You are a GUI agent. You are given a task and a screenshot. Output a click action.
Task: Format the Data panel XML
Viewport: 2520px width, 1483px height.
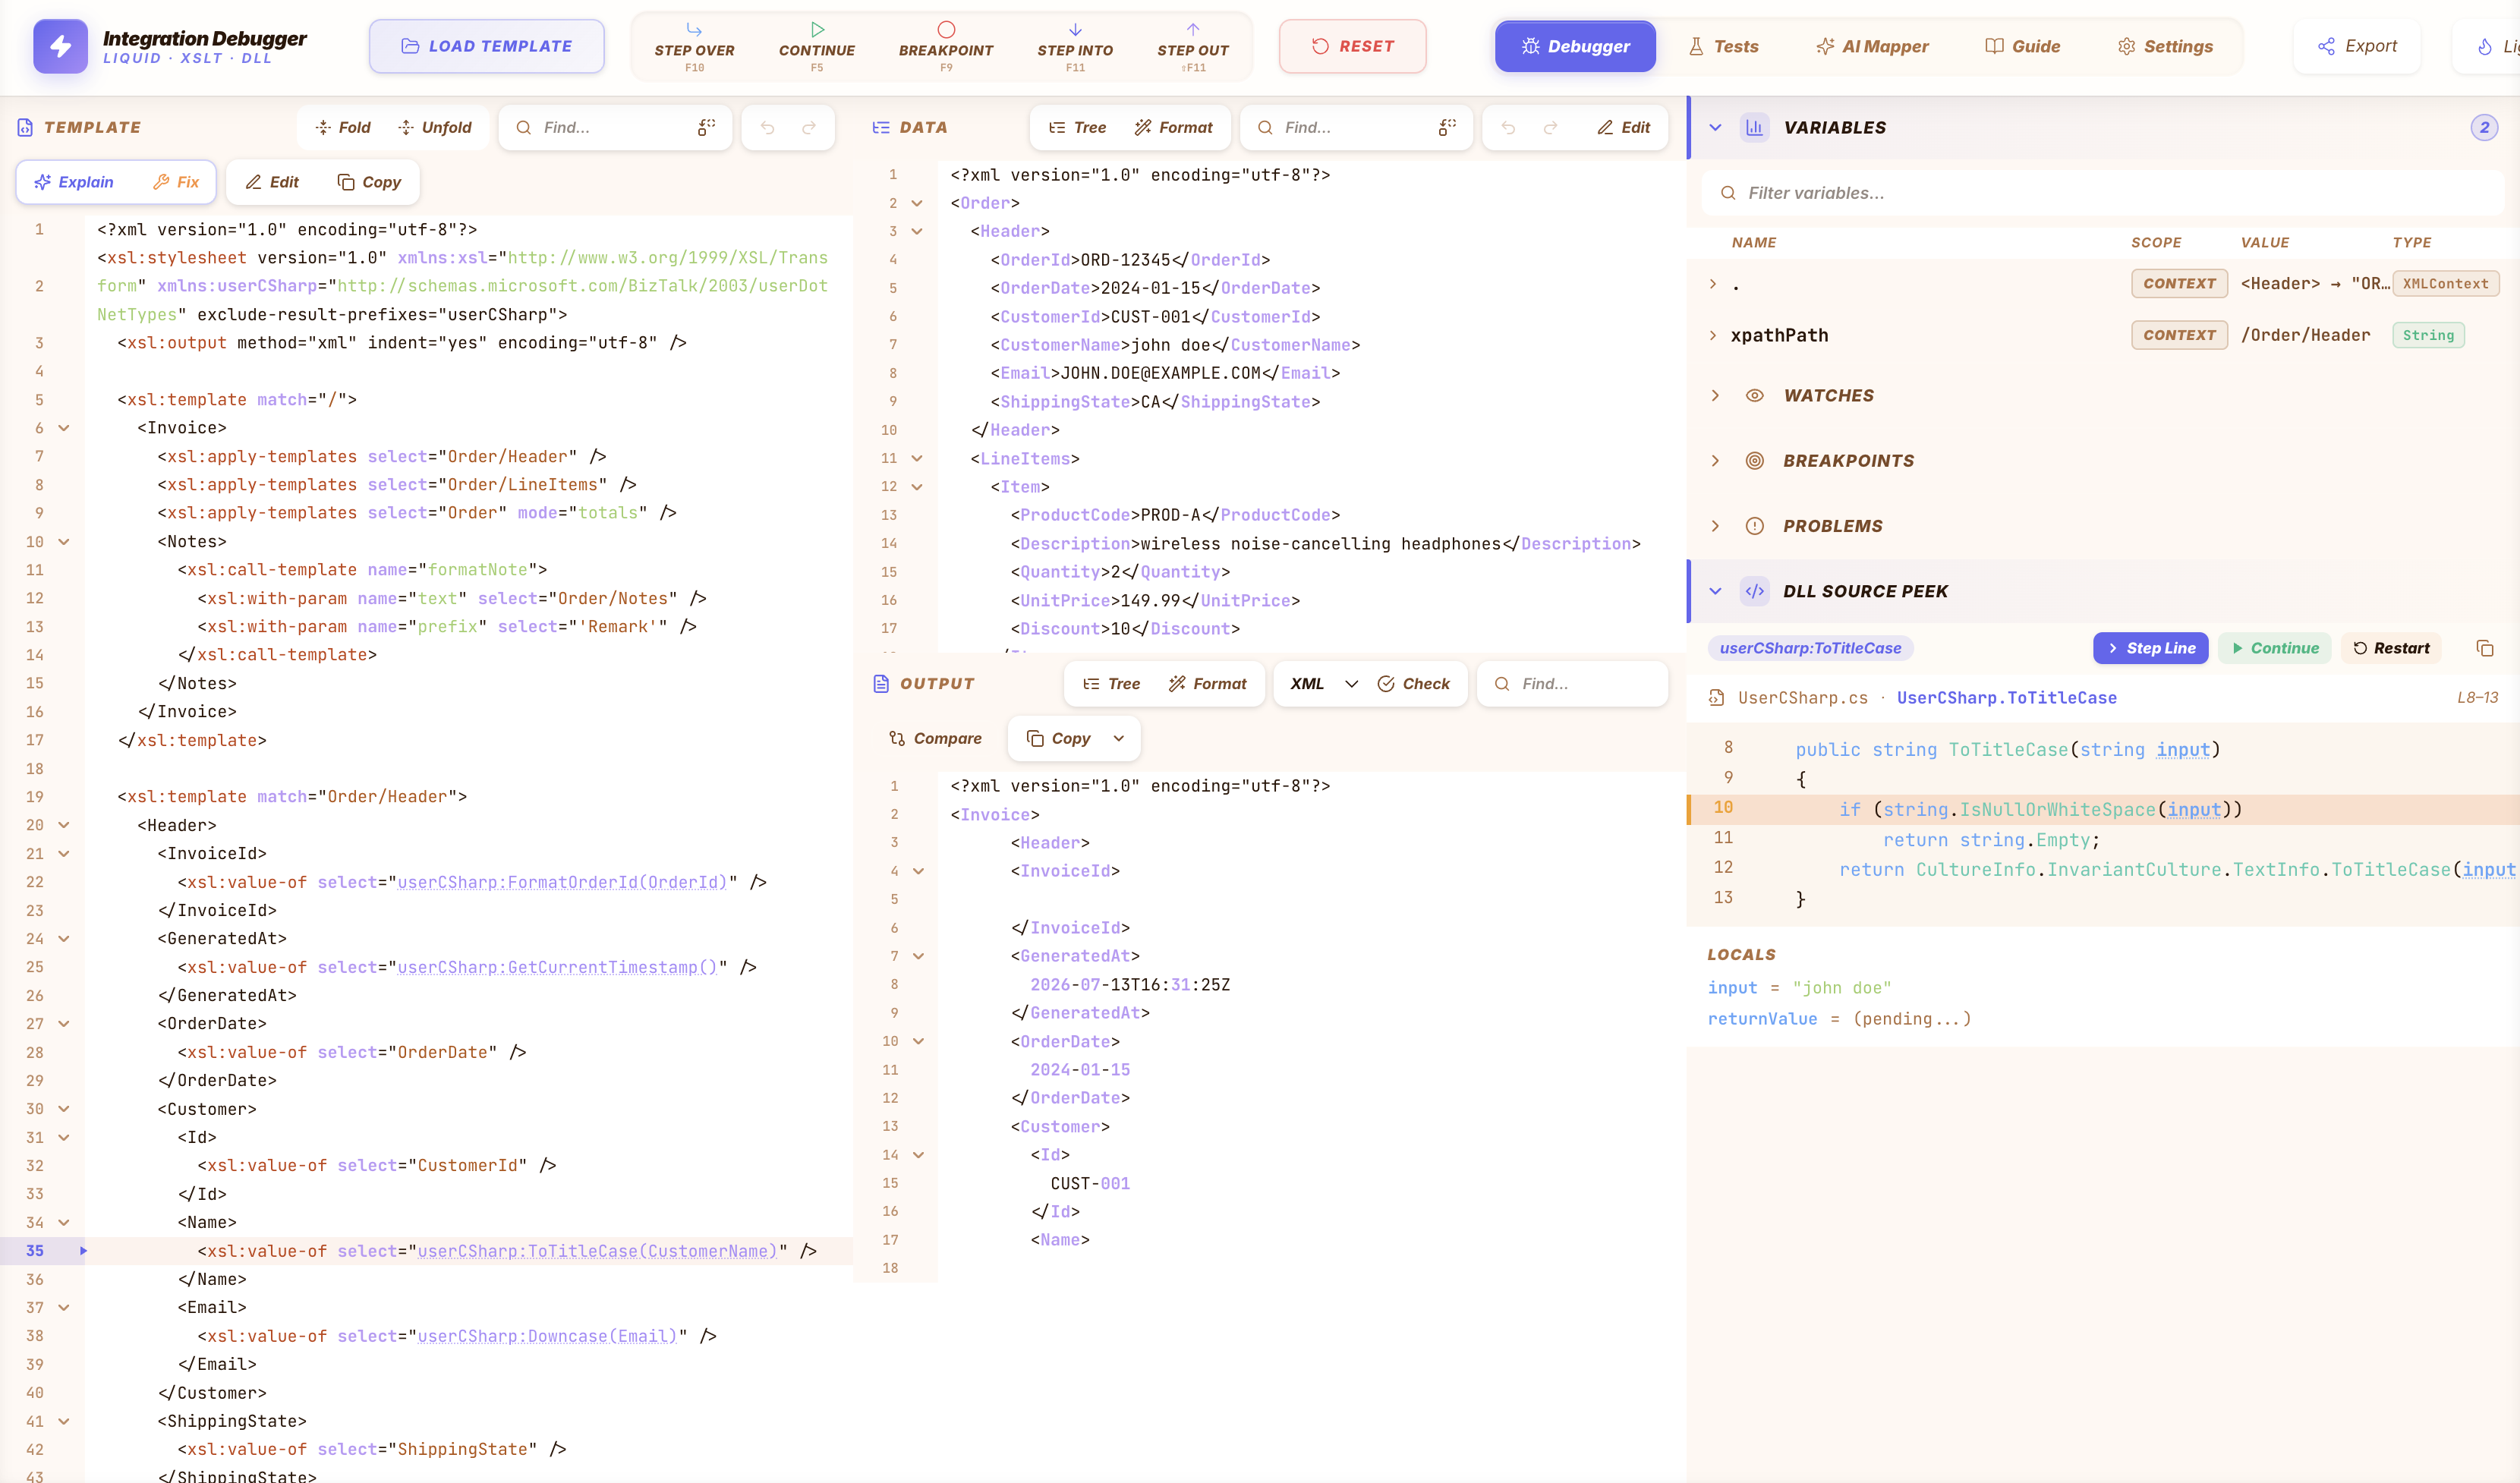[1173, 127]
